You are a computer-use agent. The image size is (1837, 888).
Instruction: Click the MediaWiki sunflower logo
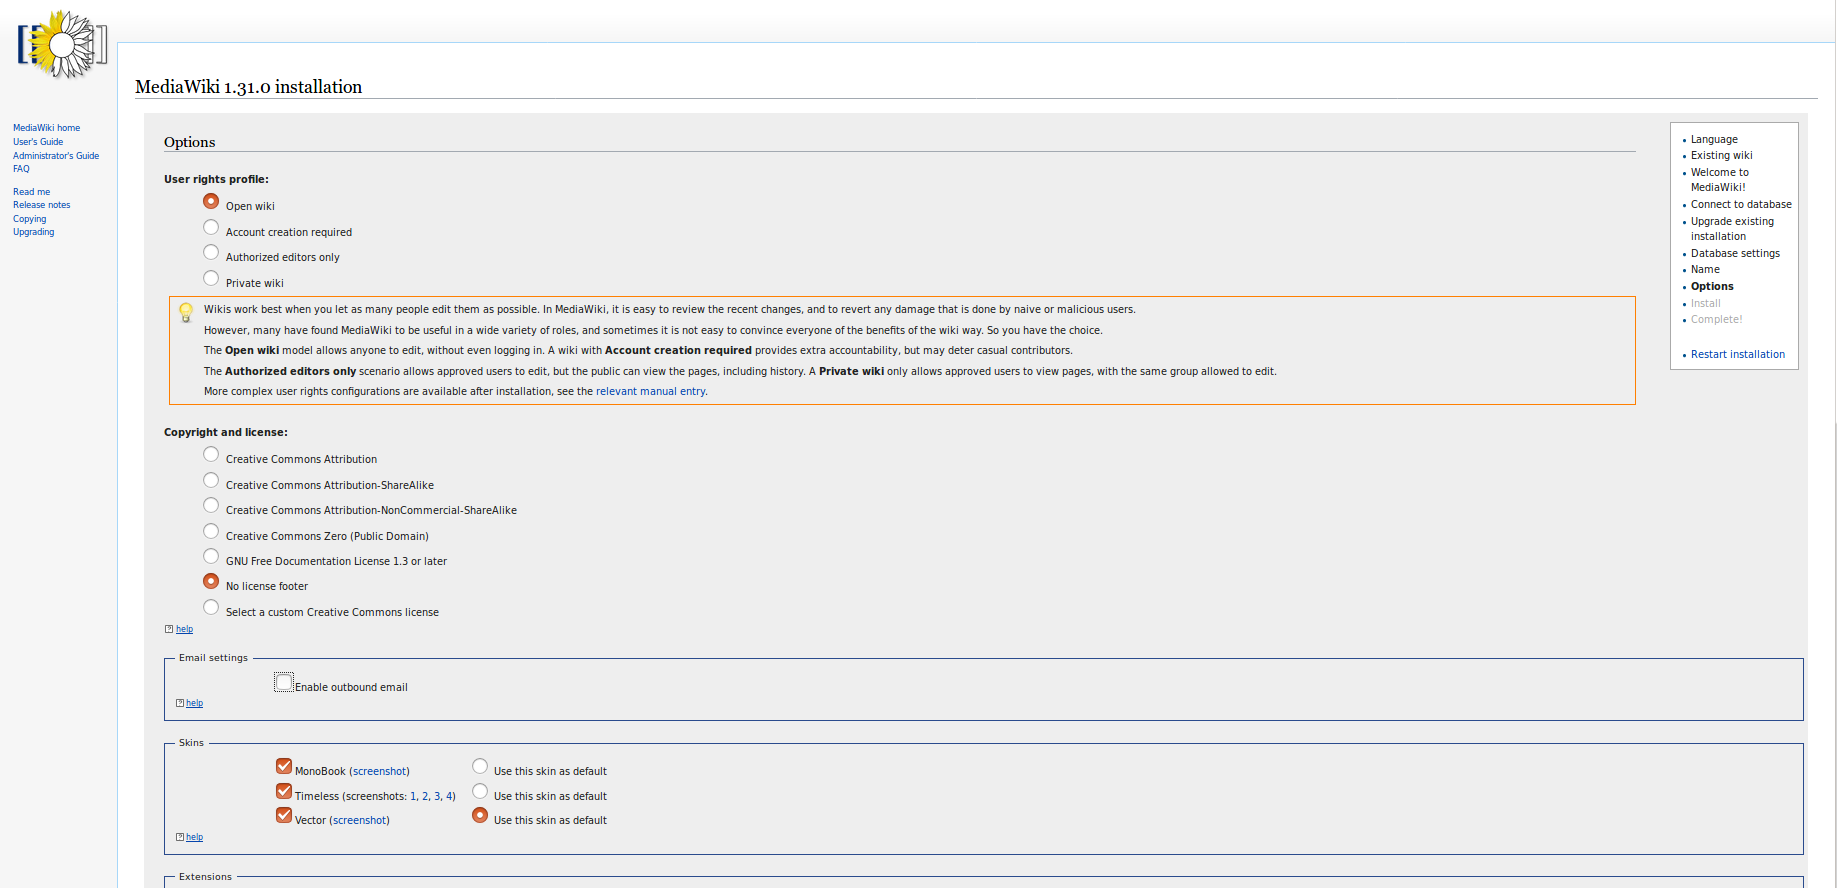click(62, 44)
